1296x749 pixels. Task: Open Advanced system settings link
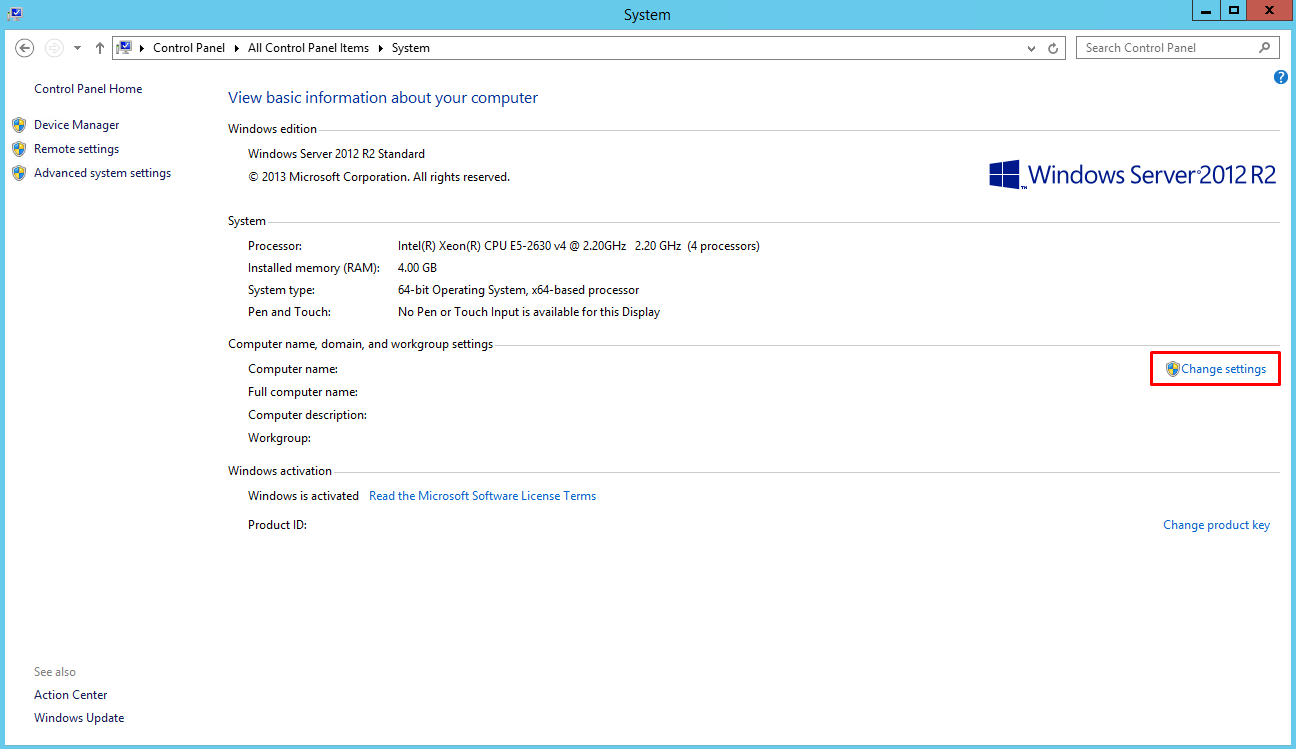[x=102, y=173]
